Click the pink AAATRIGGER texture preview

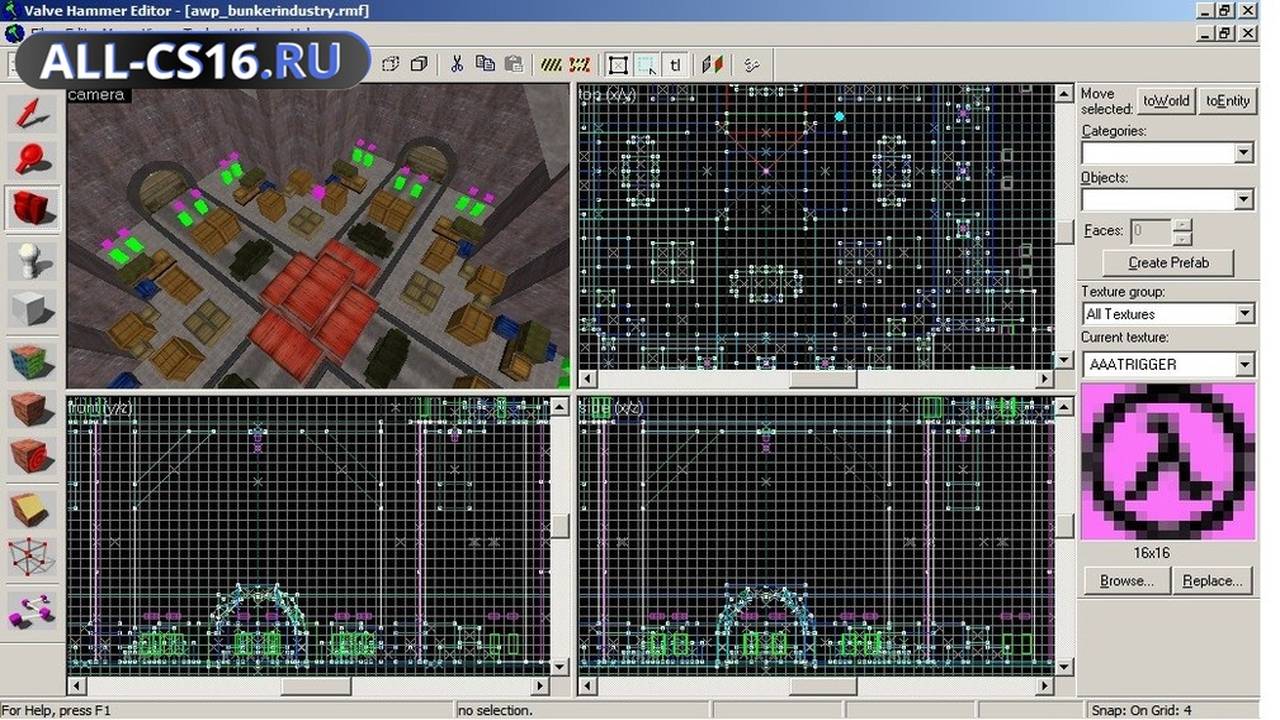coord(1168,461)
